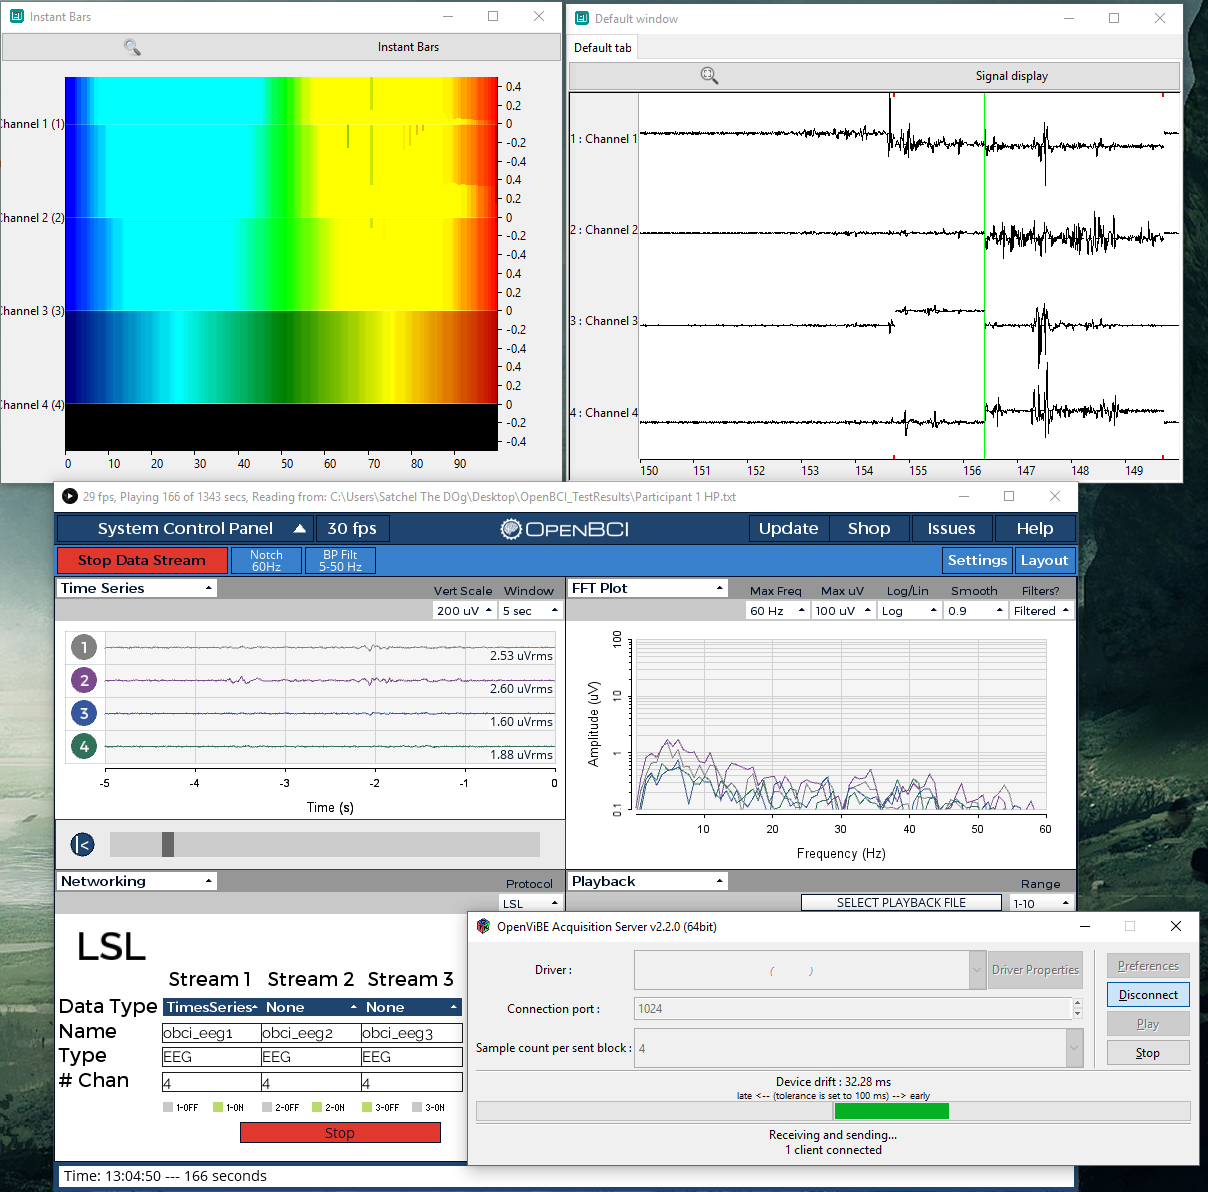Viewport: 1208px width, 1192px height.
Task: Click the 30 fps button
Action: [x=352, y=528]
